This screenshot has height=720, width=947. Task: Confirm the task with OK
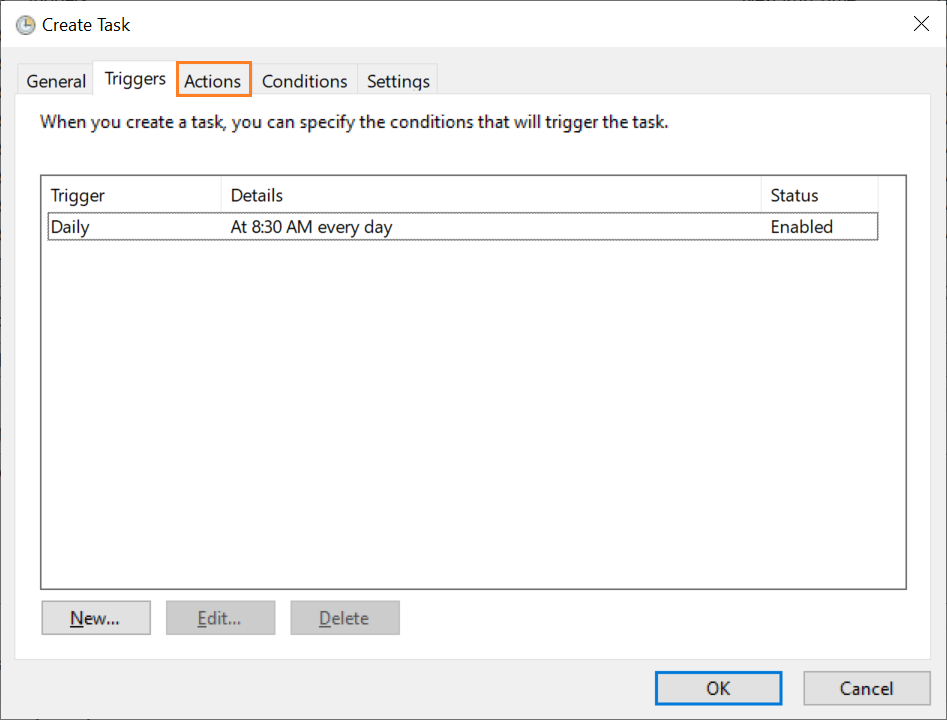click(718, 688)
